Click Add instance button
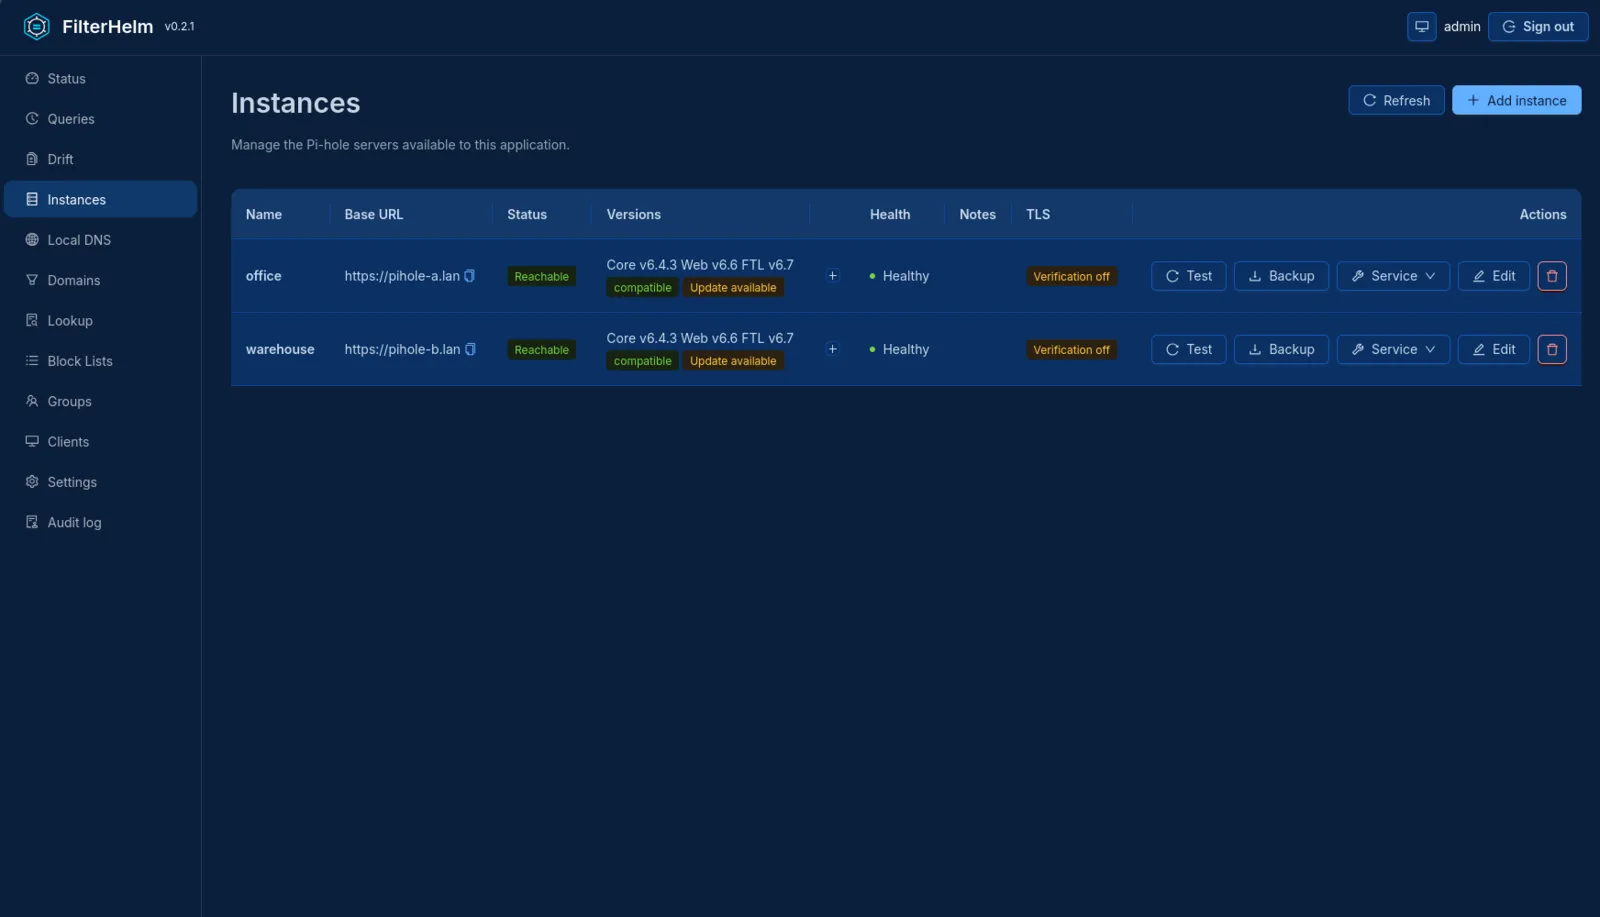1600x917 pixels. tap(1516, 100)
